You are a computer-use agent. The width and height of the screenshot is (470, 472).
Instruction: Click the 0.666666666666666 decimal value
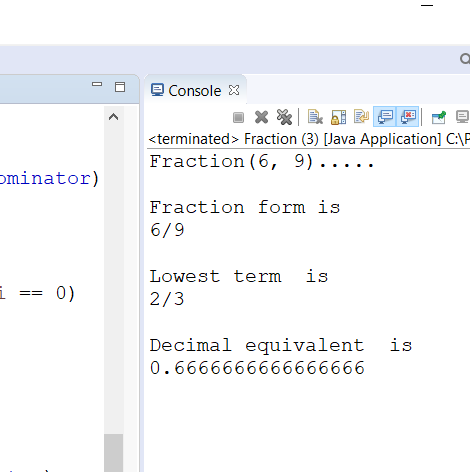257,368
